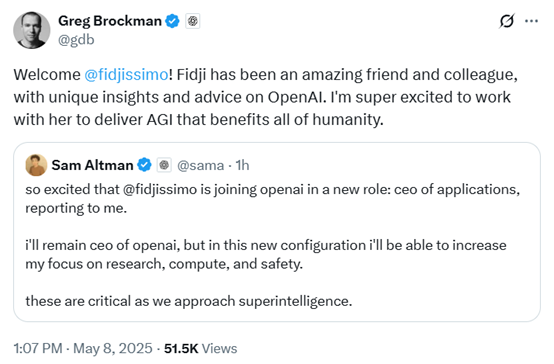Click the superintelligence line in quoted tweet
554x364 pixels.
click(189, 301)
